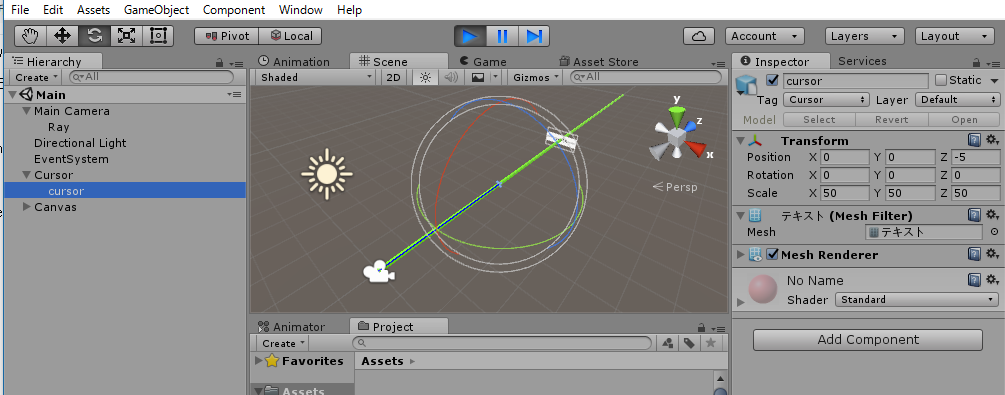Open Hierarchy Create dropdown
The height and width of the screenshot is (395, 1005).
click(37, 77)
